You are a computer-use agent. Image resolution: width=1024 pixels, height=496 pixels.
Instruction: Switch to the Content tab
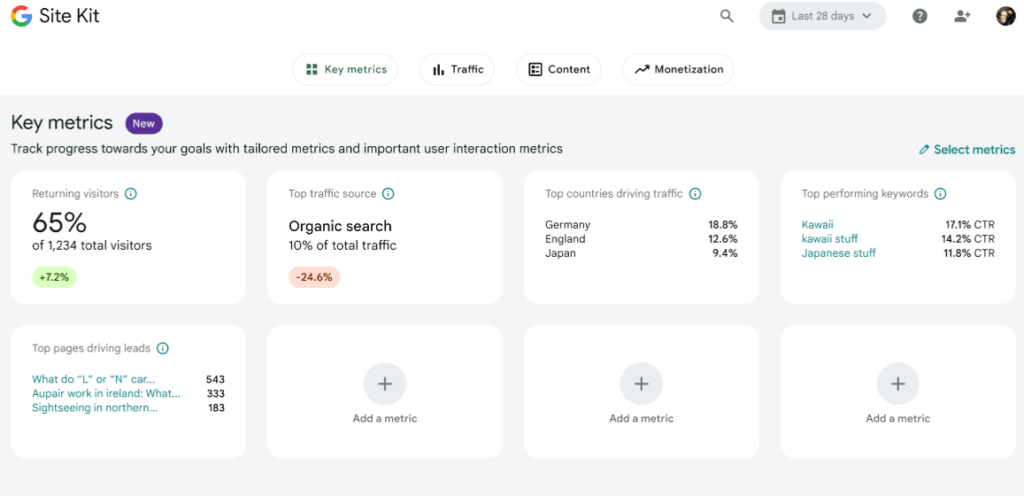tap(558, 70)
